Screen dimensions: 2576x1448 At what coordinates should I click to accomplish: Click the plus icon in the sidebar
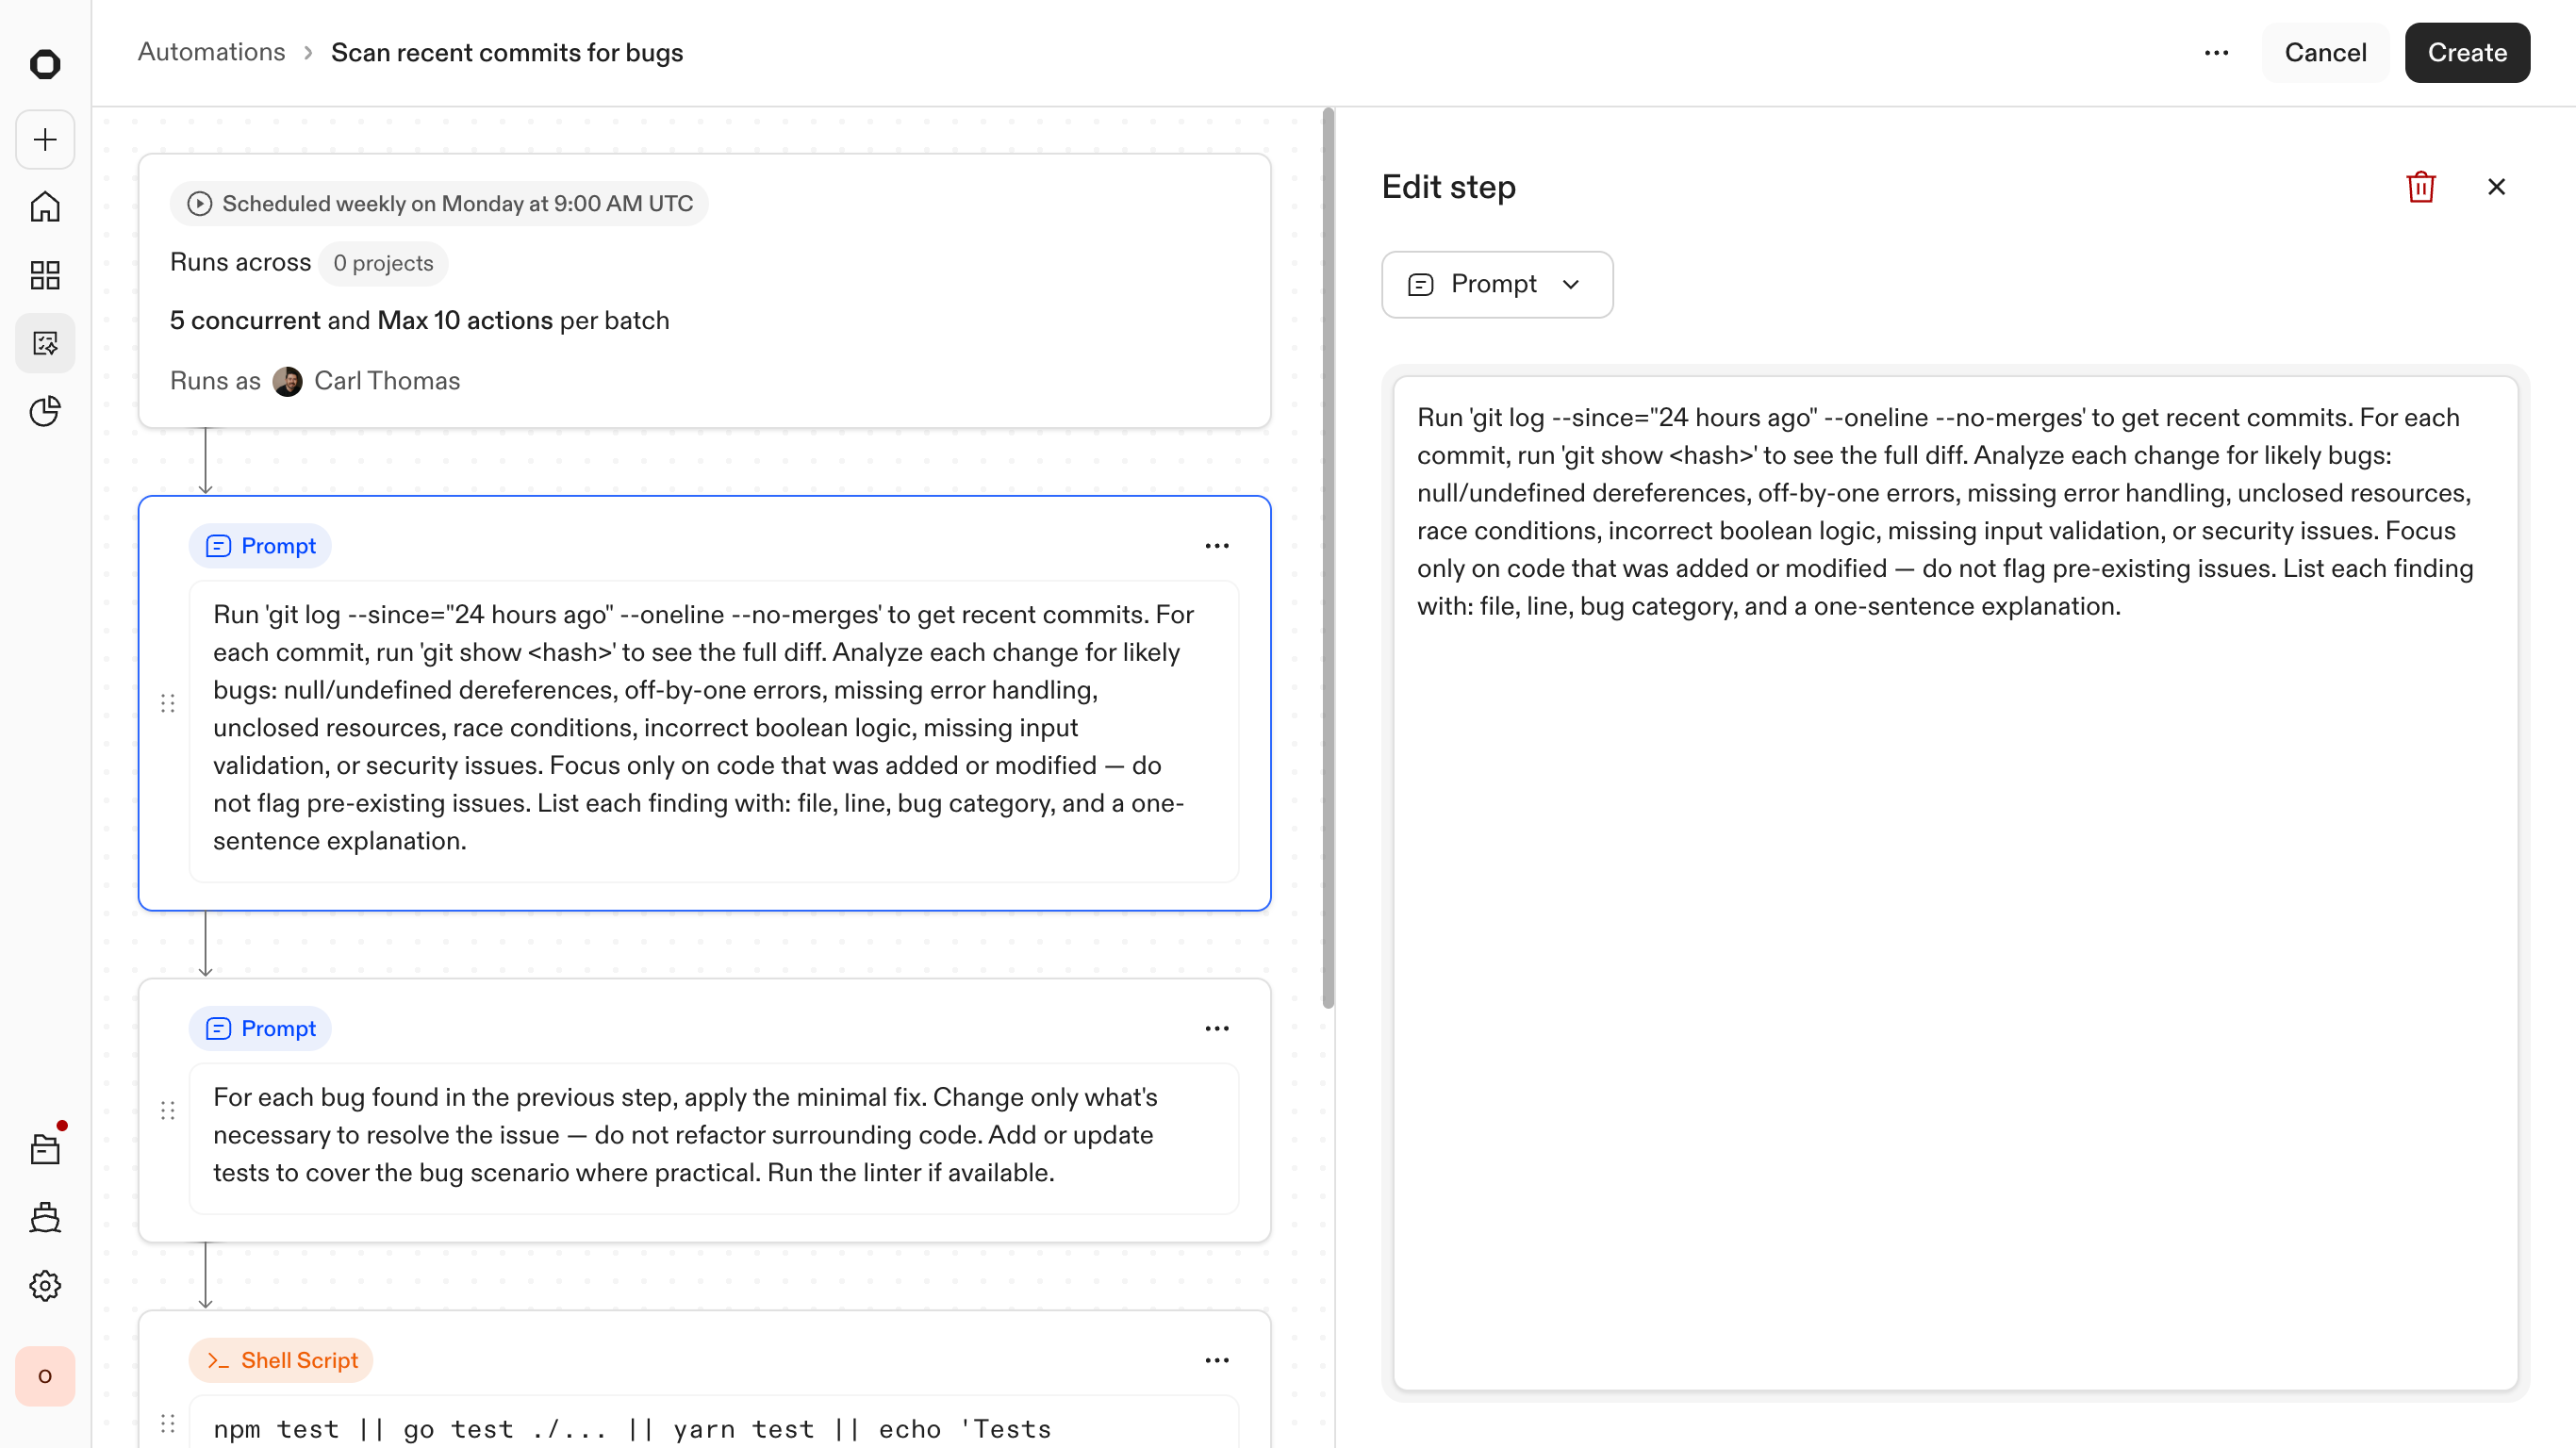[x=45, y=139]
